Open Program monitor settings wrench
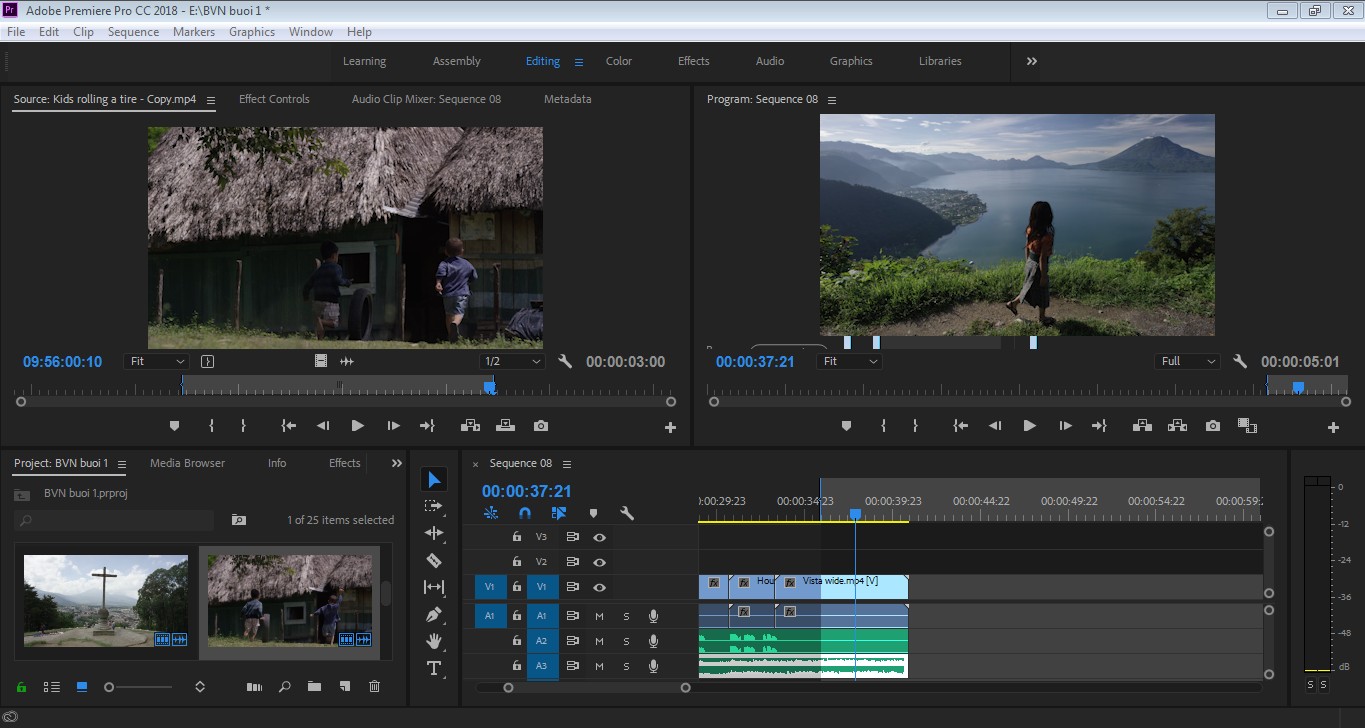This screenshot has width=1365, height=728. click(x=1240, y=361)
